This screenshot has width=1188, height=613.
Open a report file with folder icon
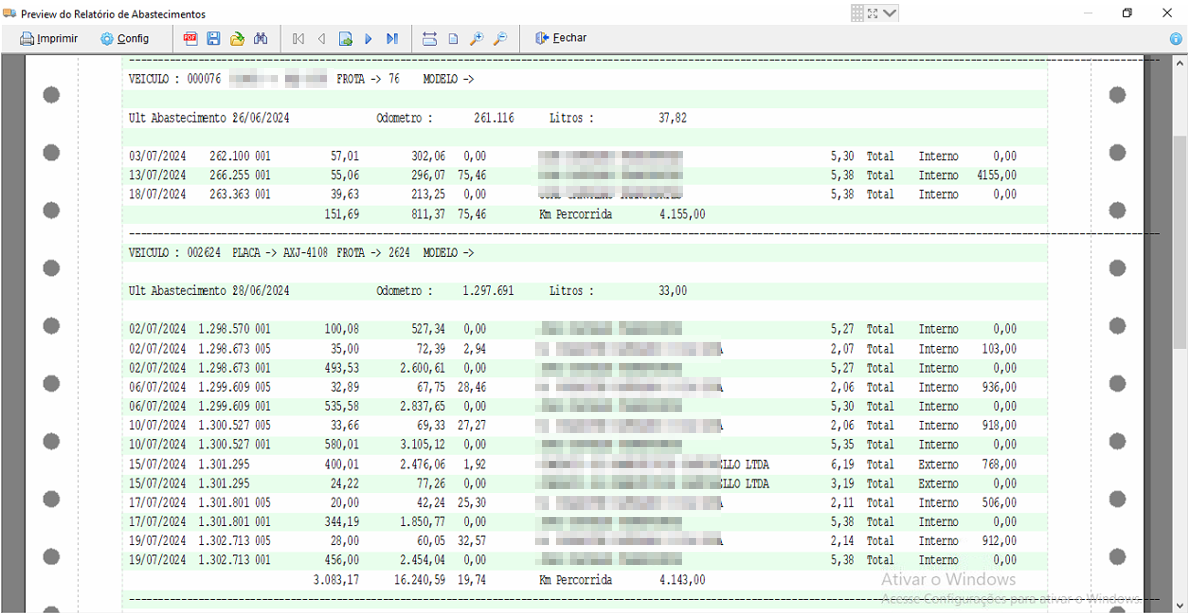pyautogui.click(x=237, y=39)
